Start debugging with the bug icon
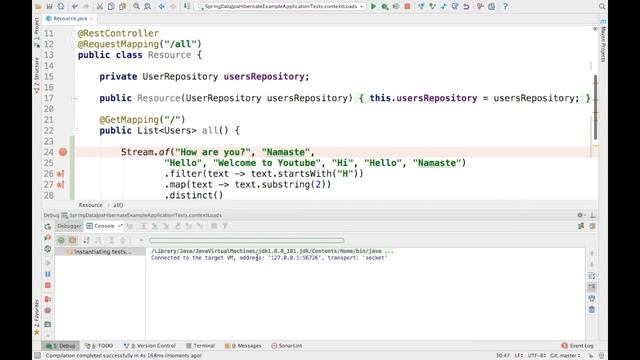Image resolution: width=640 pixels, height=360 pixels. click(384, 6)
